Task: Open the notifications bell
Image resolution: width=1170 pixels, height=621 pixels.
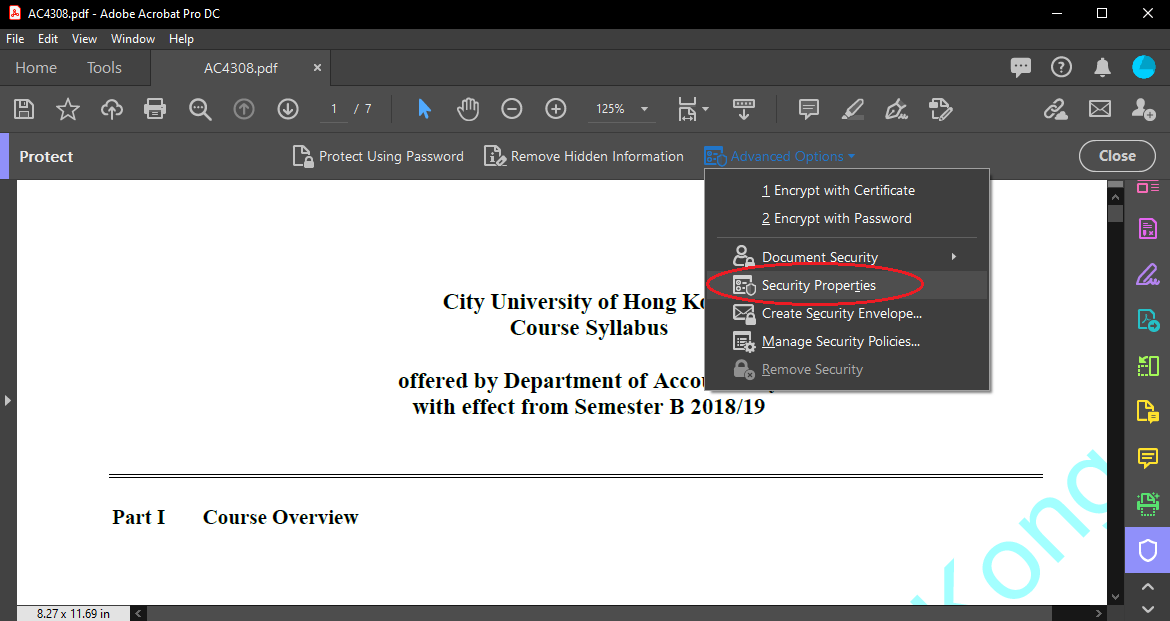Action: (x=1102, y=68)
